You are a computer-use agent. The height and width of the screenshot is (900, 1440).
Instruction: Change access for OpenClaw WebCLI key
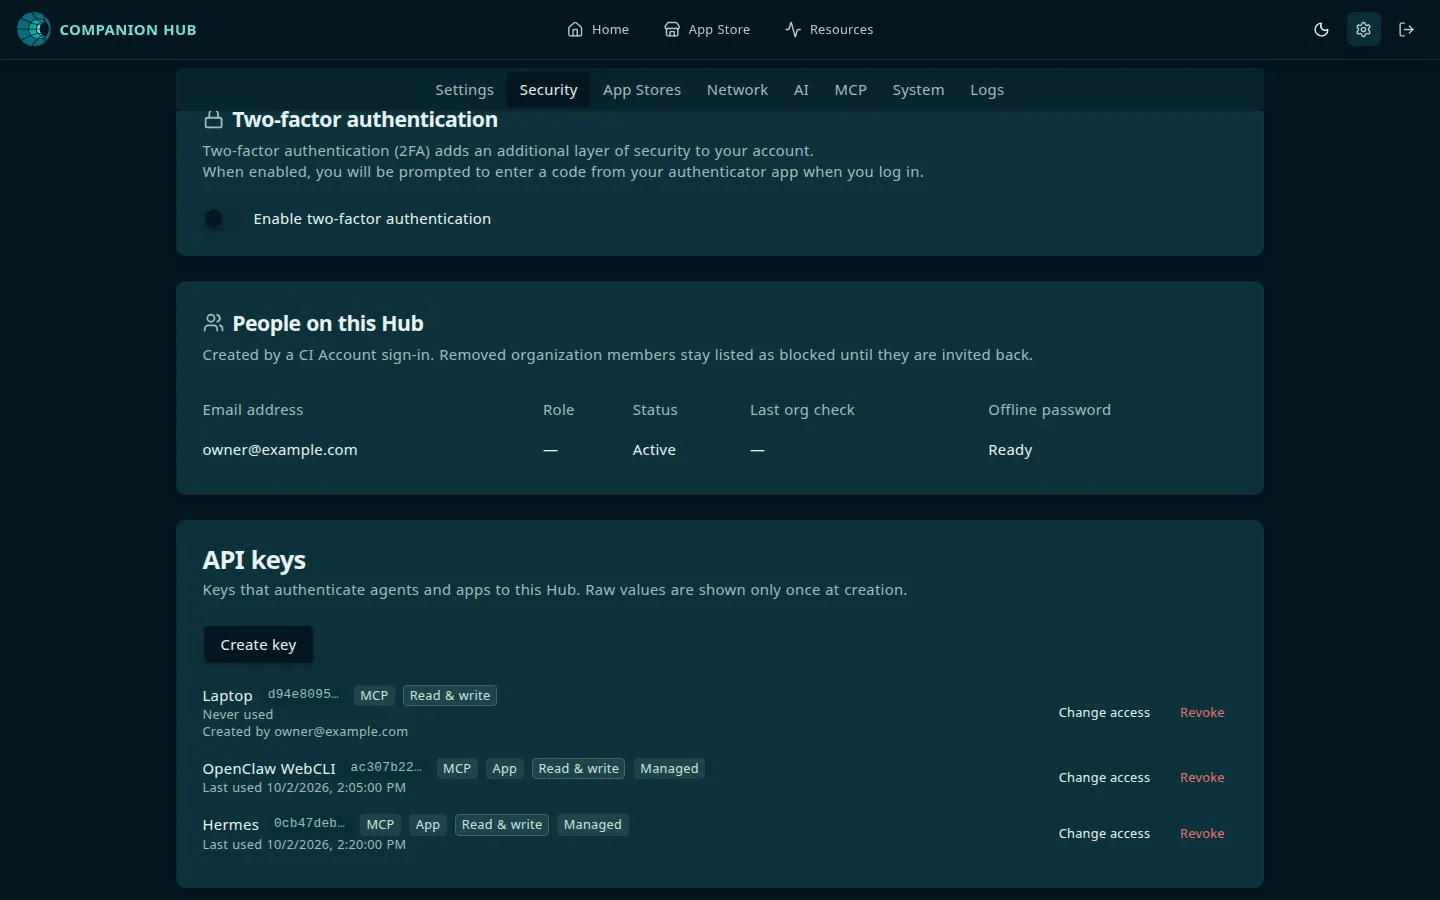tap(1104, 778)
